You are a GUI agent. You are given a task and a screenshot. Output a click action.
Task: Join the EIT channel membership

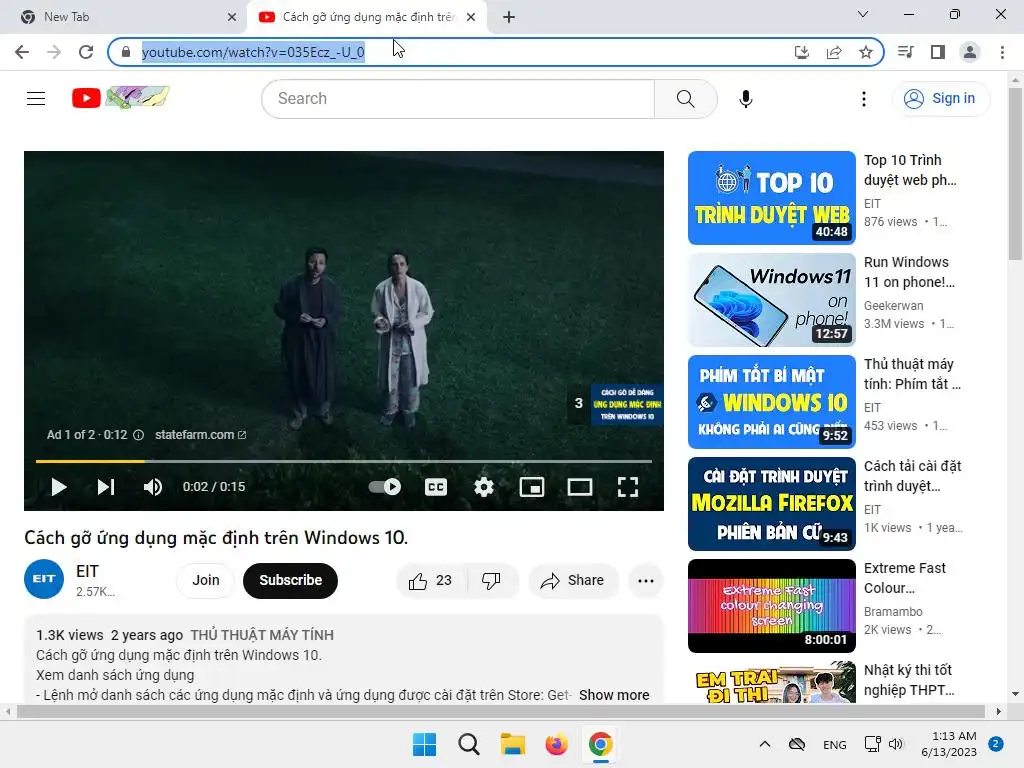pyautogui.click(x=206, y=581)
